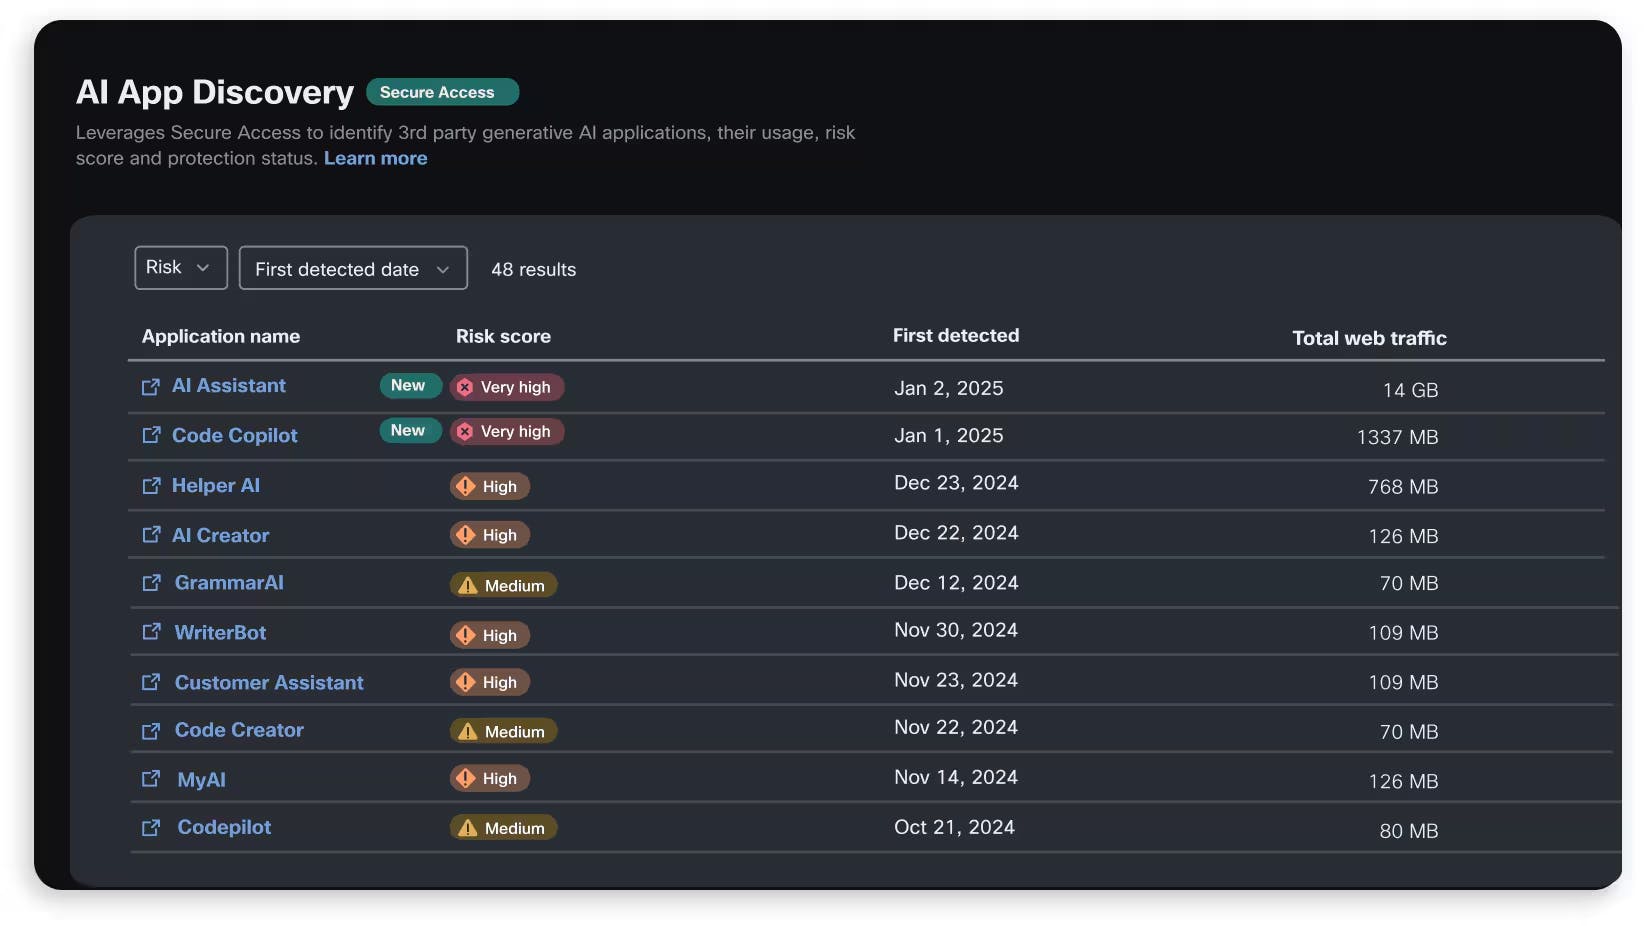This screenshot has height=926, width=1644.
Task: Click the High risk icon for AI Creator
Action: click(464, 535)
